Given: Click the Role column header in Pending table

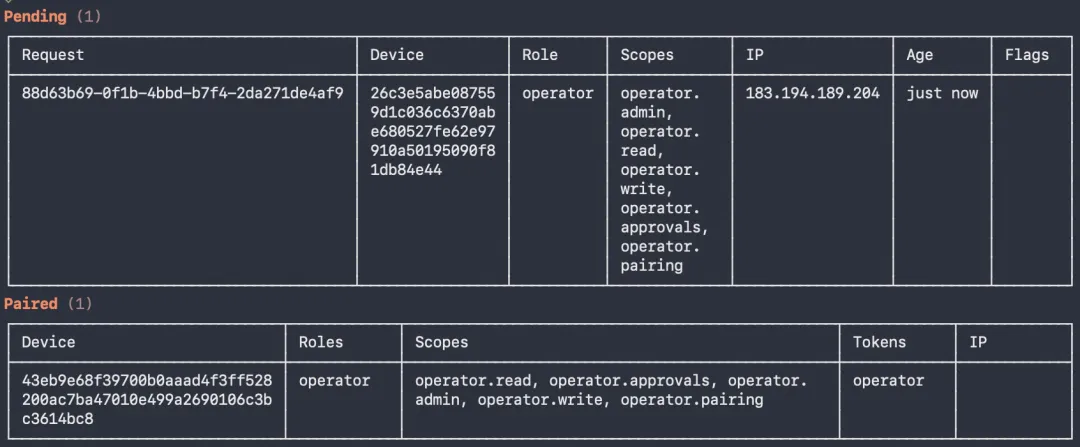Looking at the screenshot, I should (540, 55).
